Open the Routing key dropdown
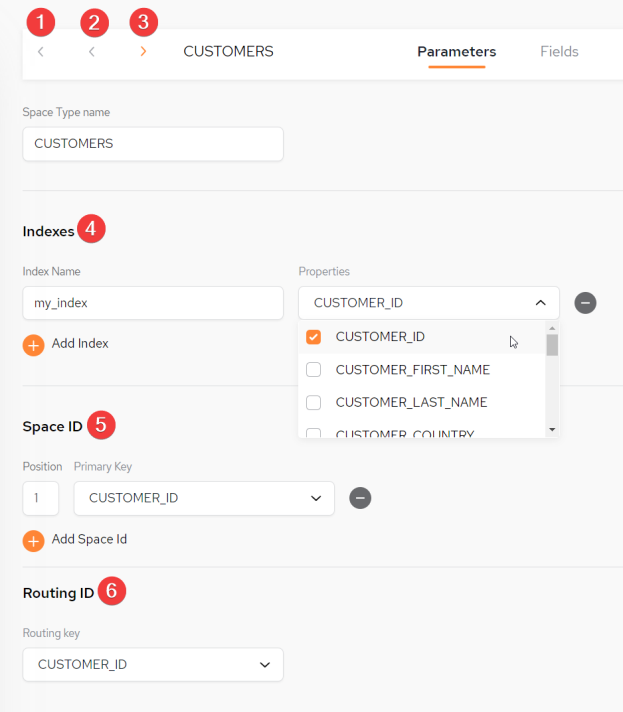 153,665
